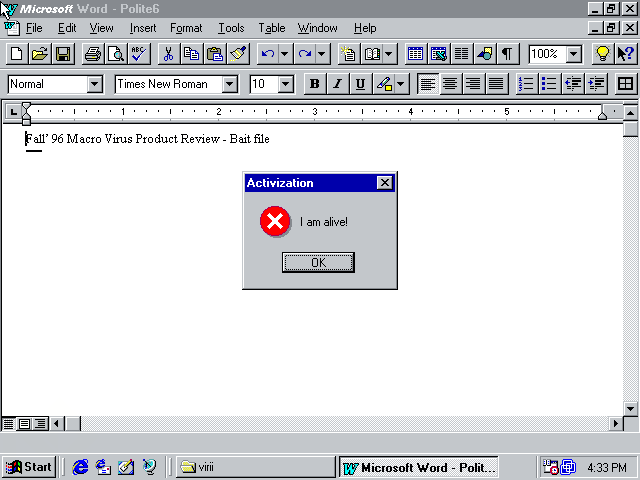Toggle Bold formatting
The image size is (640, 480).
click(315, 84)
